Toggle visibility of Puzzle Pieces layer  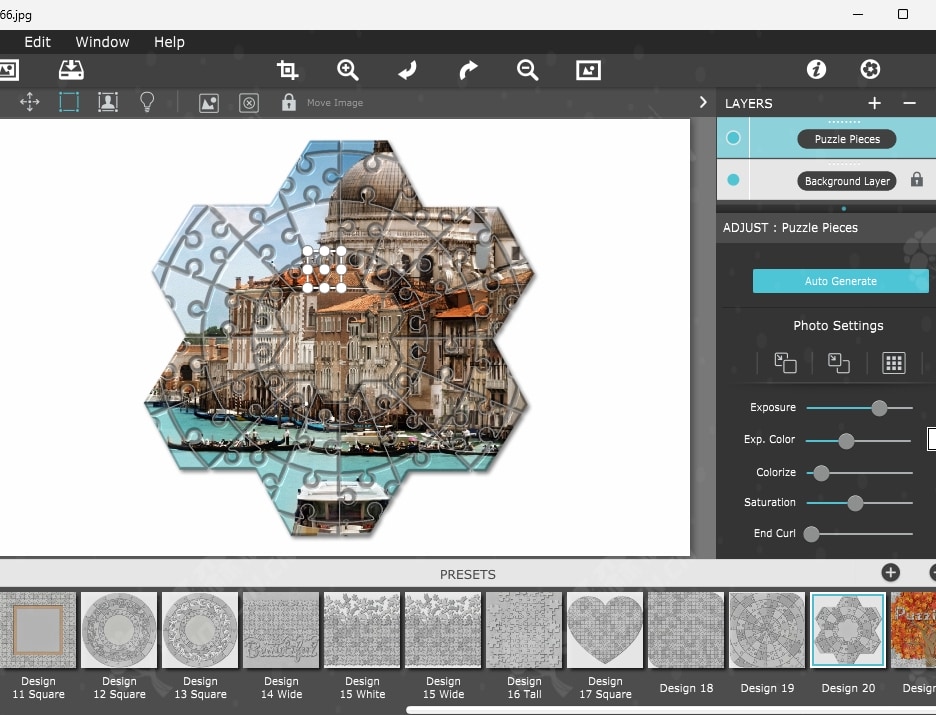(733, 139)
